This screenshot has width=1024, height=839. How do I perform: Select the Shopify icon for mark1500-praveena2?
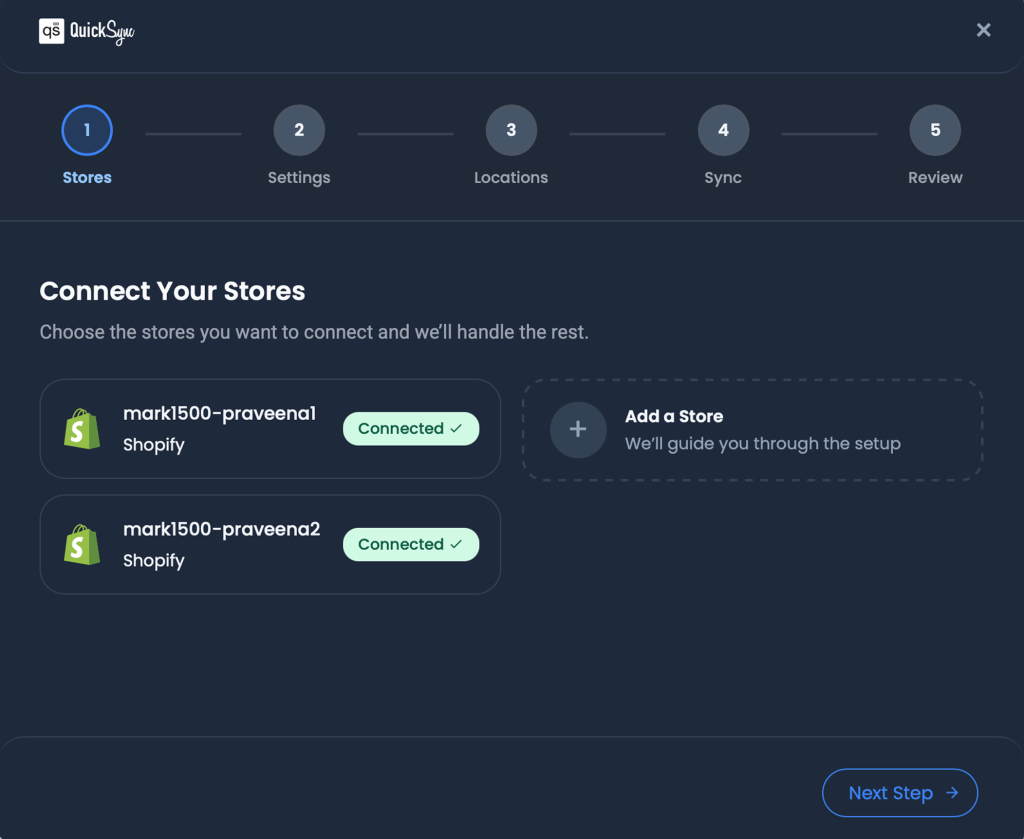[81, 544]
